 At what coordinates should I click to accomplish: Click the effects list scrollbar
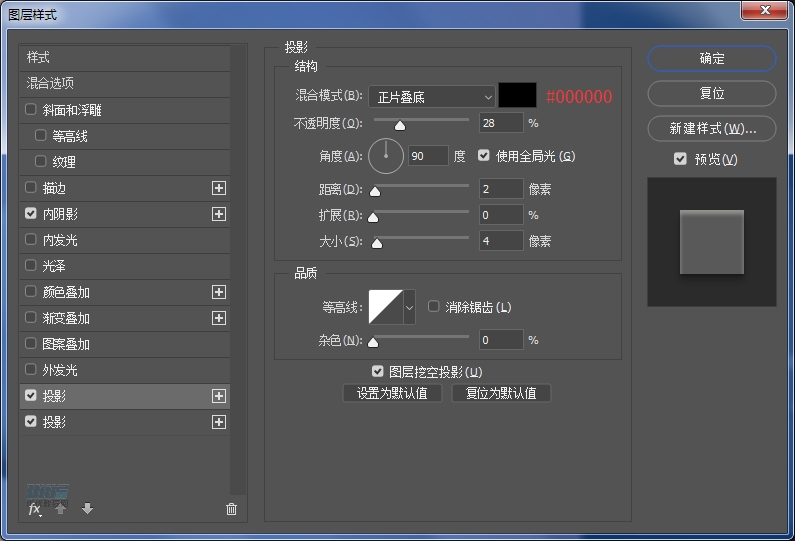coord(237,270)
